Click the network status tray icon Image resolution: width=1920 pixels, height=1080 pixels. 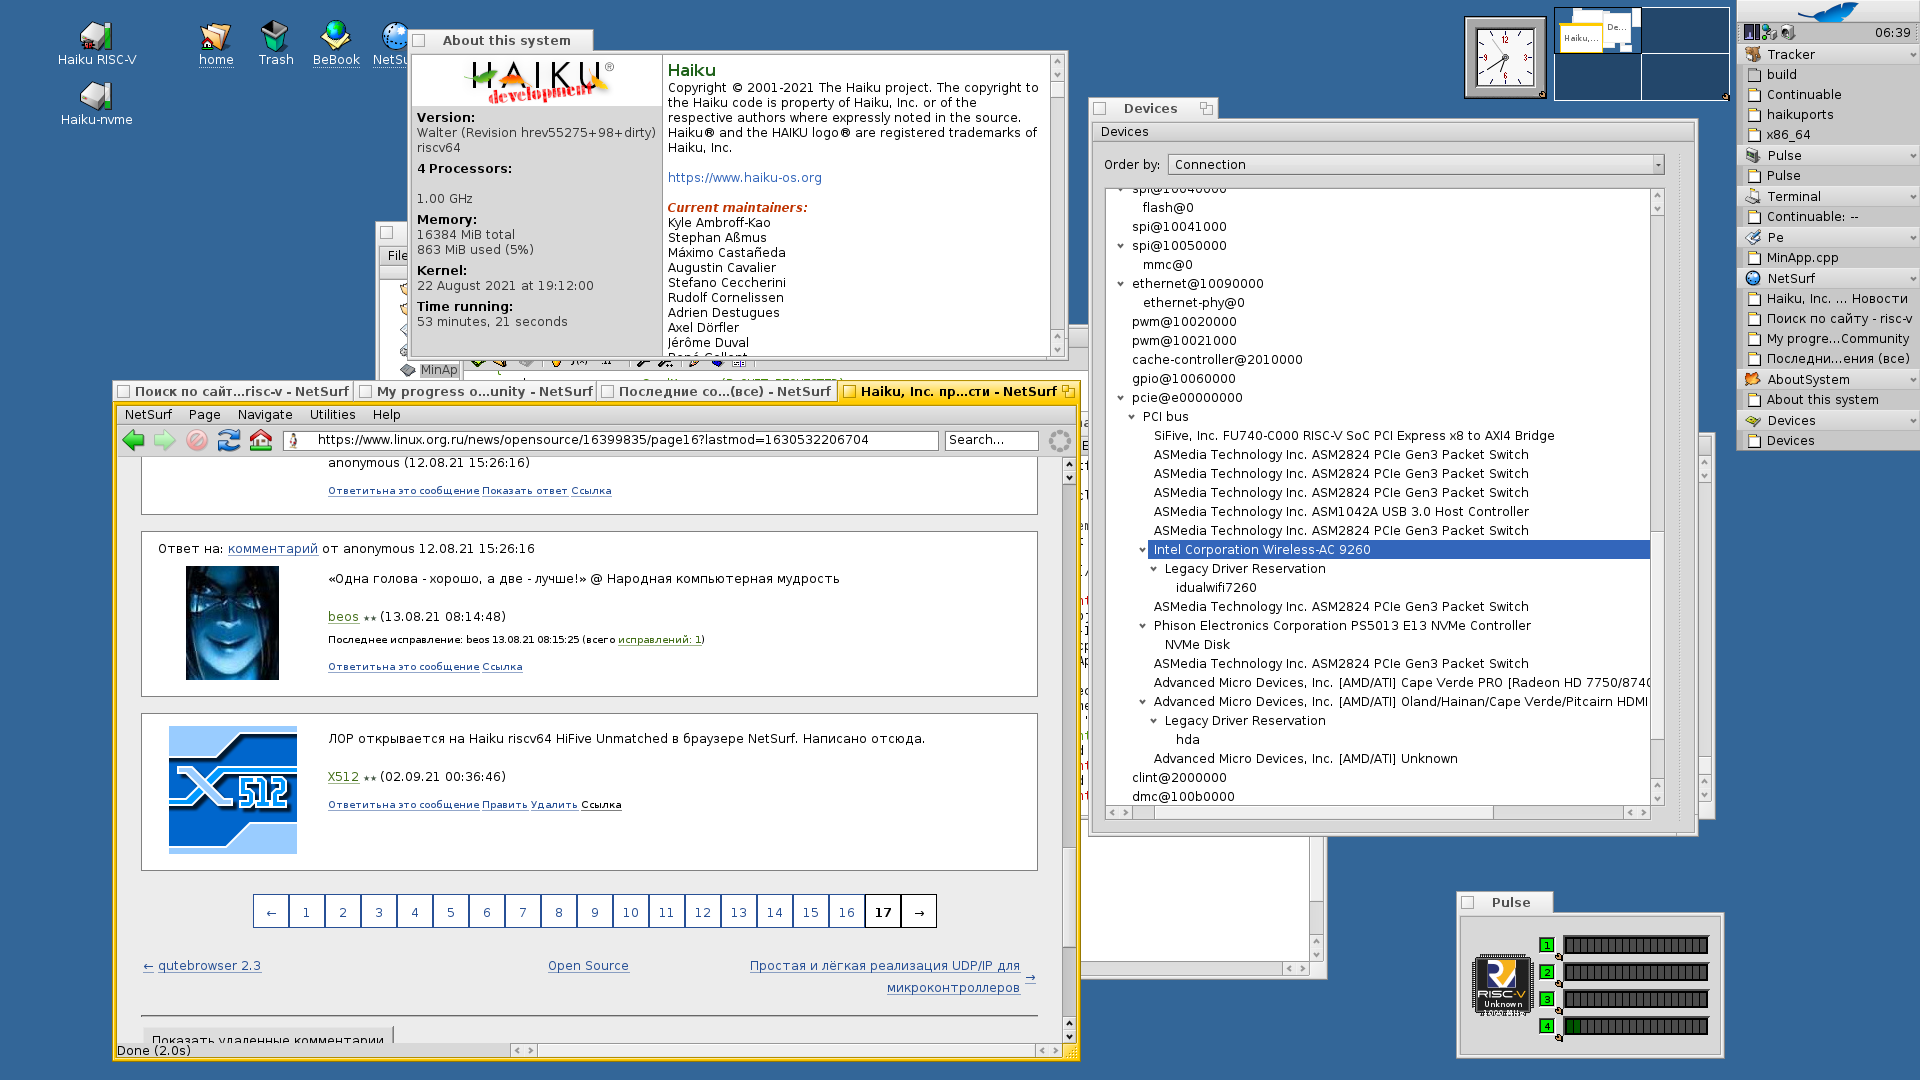tap(1769, 33)
